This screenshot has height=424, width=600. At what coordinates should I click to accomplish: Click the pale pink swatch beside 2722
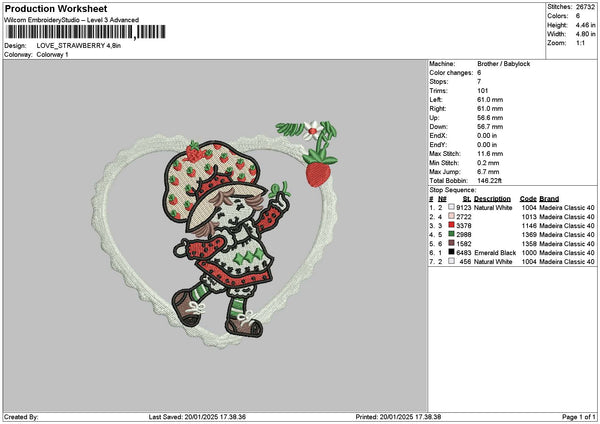[452, 216]
